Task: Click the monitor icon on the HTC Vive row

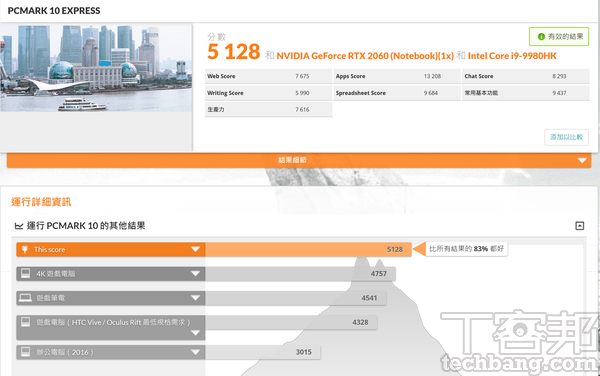Action: (26, 322)
